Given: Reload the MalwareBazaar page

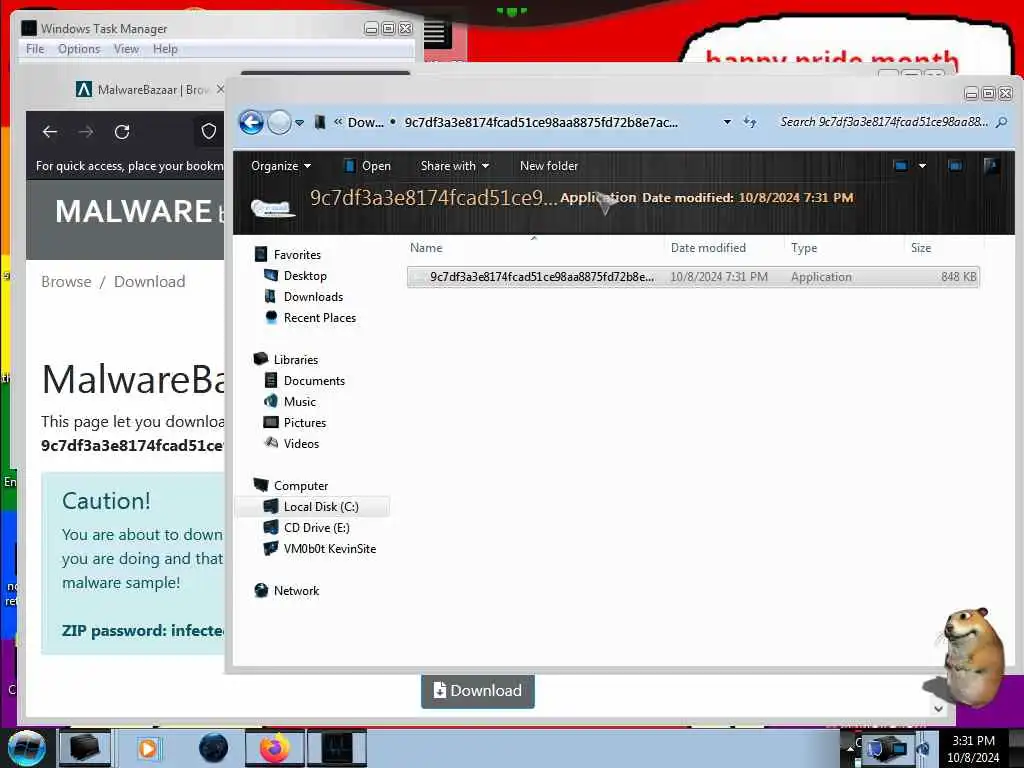Looking at the screenshot, I should click(x=122, y=132).
